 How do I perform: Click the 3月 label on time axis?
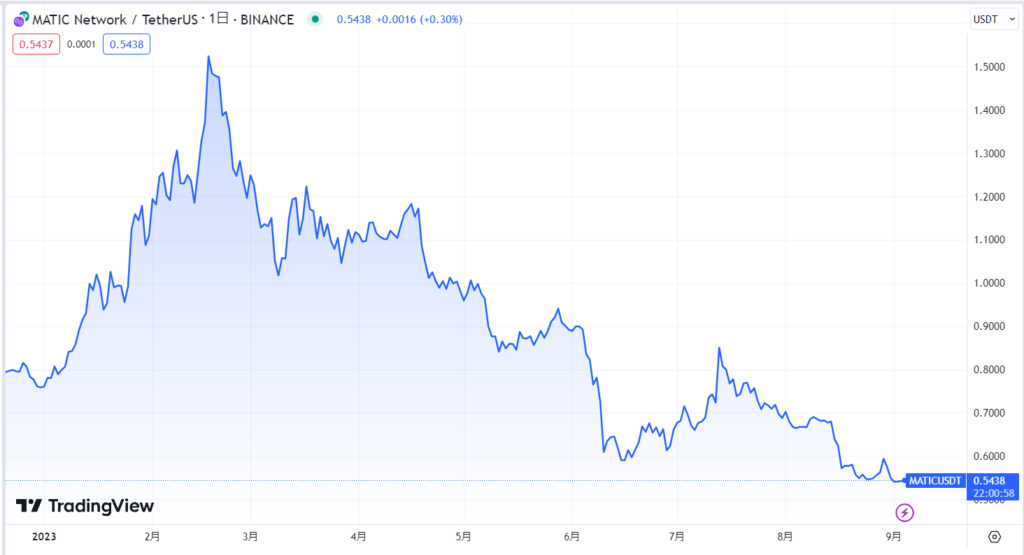[x=250, y=537]
